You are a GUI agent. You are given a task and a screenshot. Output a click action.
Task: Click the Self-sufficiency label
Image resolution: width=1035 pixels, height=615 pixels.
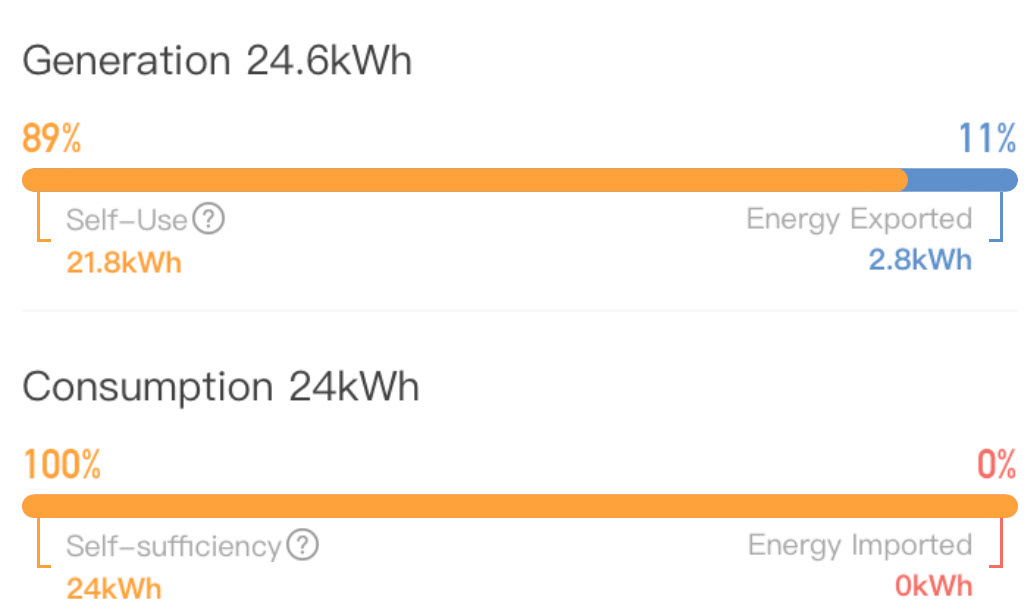pyautogui.click(x=174, y=546)
